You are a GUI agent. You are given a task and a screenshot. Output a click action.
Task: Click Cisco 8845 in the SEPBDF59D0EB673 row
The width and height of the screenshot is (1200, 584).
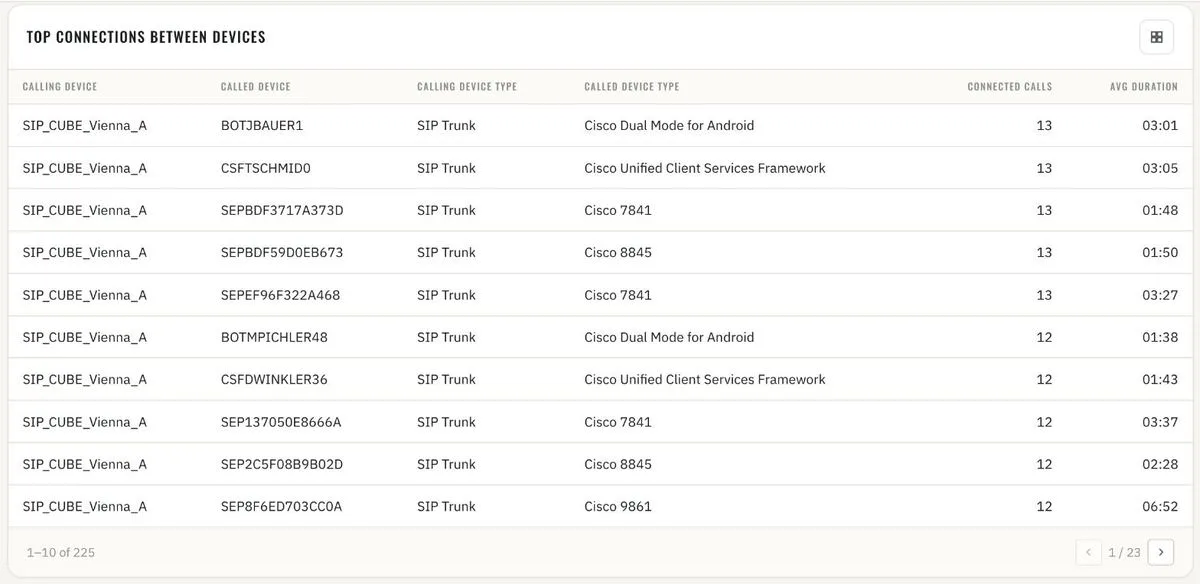point(618,252)
